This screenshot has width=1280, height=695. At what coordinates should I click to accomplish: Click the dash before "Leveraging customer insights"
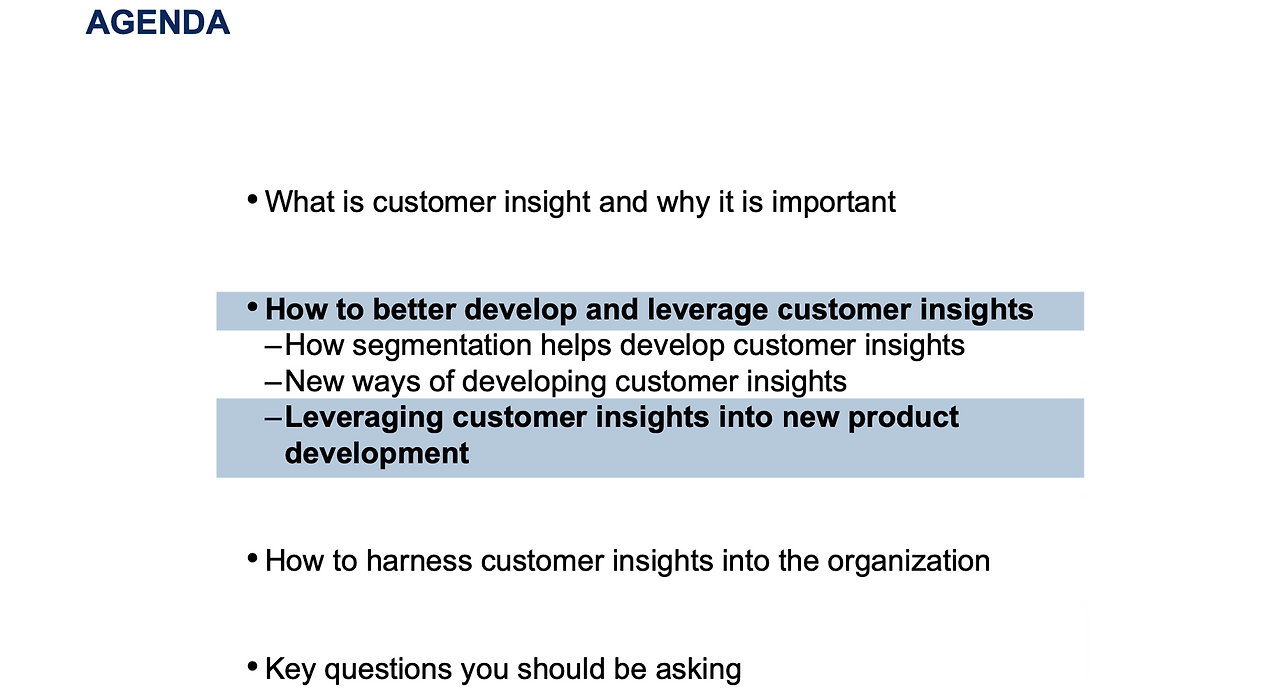[x=273, y=419]
